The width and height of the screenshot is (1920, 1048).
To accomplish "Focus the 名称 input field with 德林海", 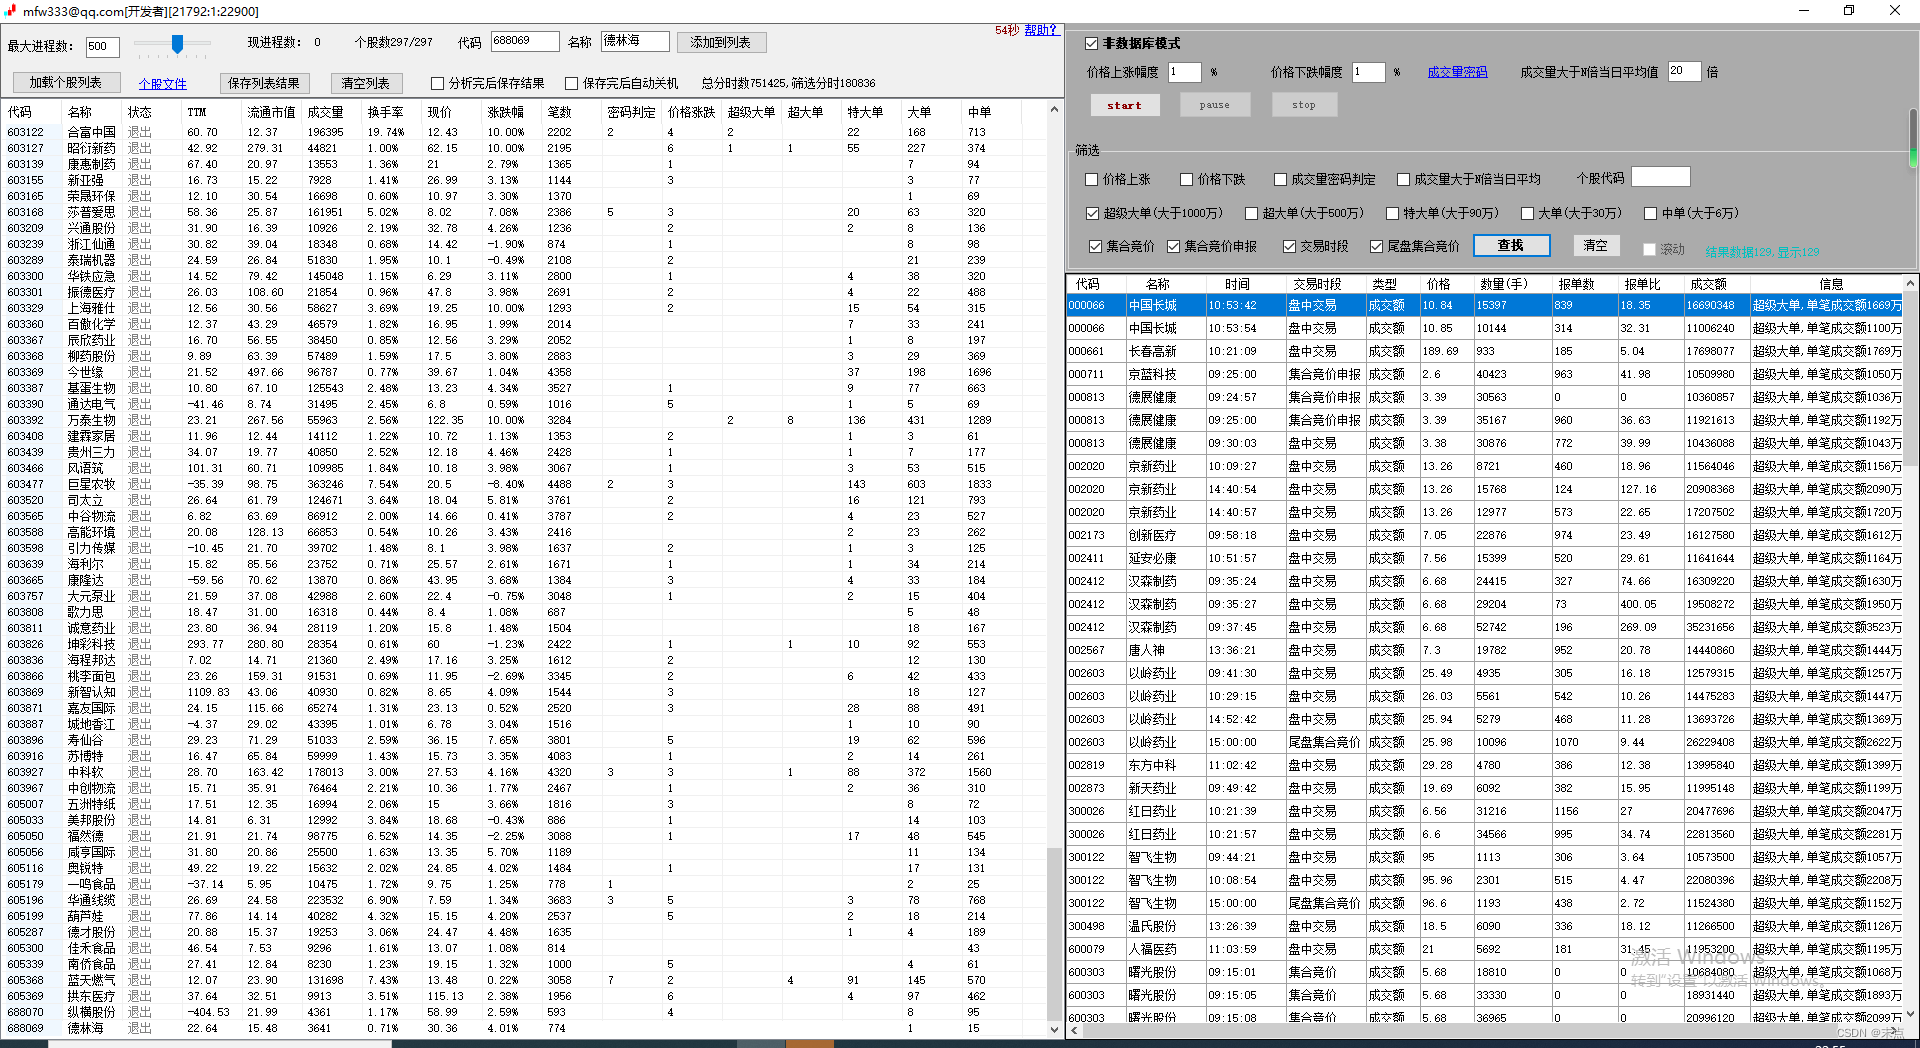I will coord(635,41).
